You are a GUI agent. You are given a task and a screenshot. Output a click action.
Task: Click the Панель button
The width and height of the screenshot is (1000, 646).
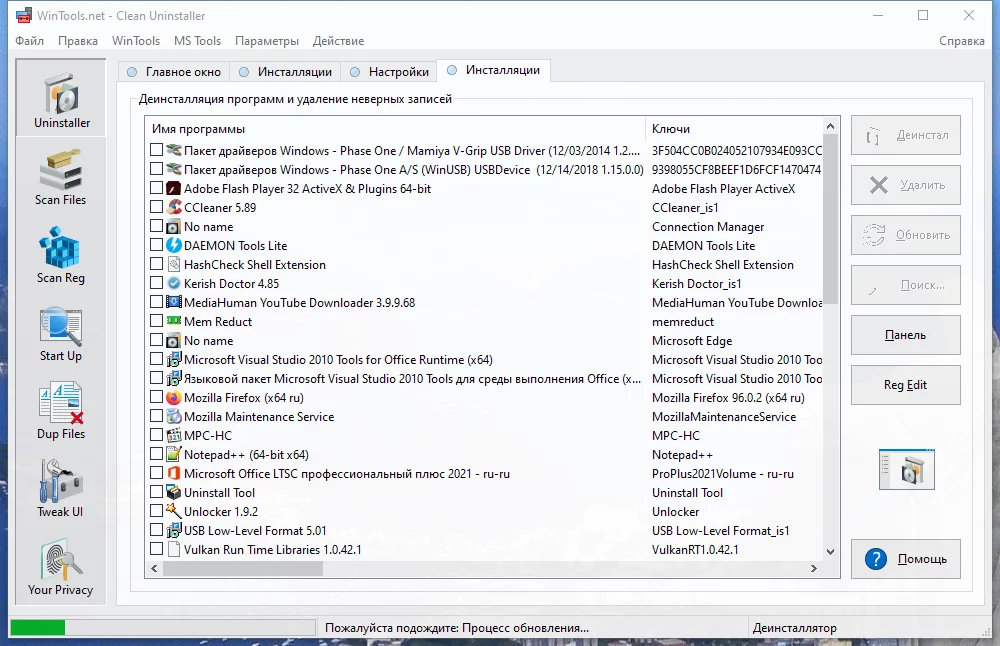[x=906, y=335]
